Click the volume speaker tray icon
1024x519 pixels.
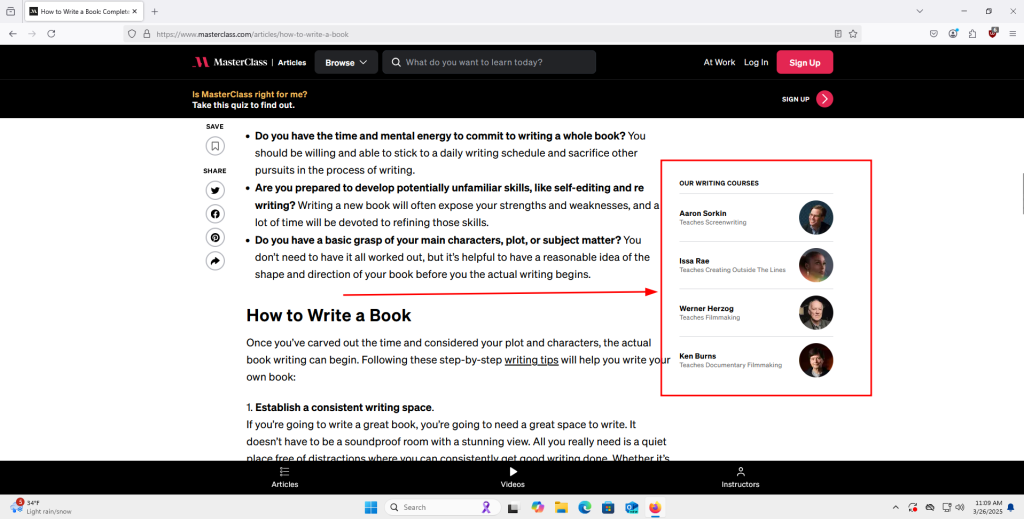[960, 507]
